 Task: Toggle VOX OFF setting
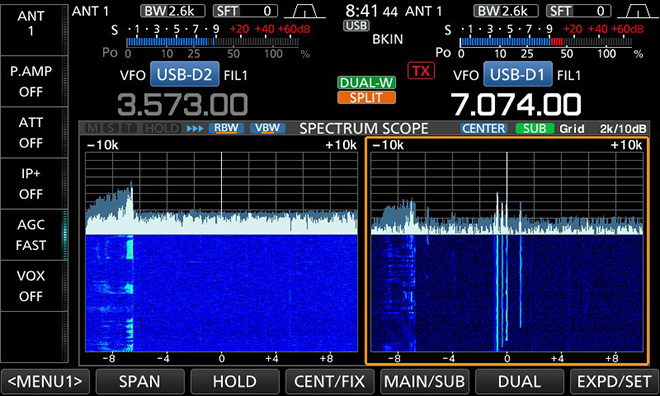coord(31,286)
